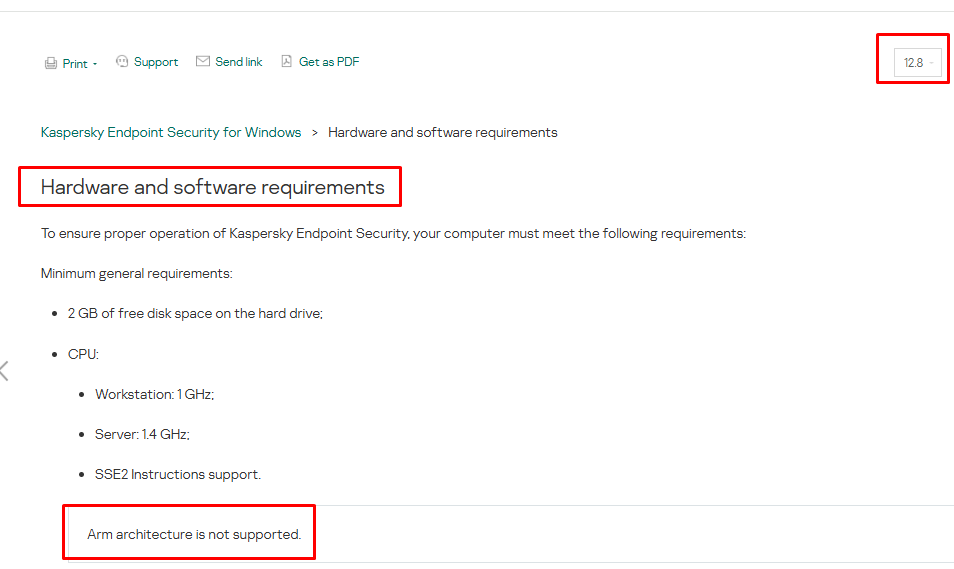Screen dimensions: 954x569
Task: Open the Support link
Action: [156, 62]
